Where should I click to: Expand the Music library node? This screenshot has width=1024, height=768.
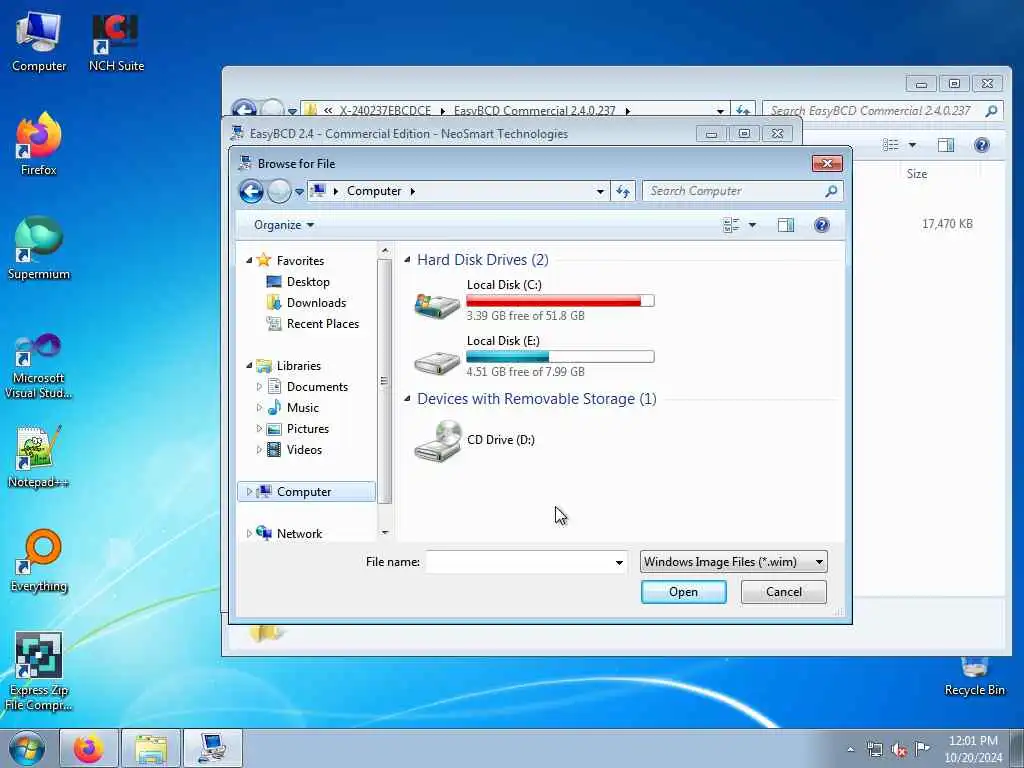pos(259,408)
